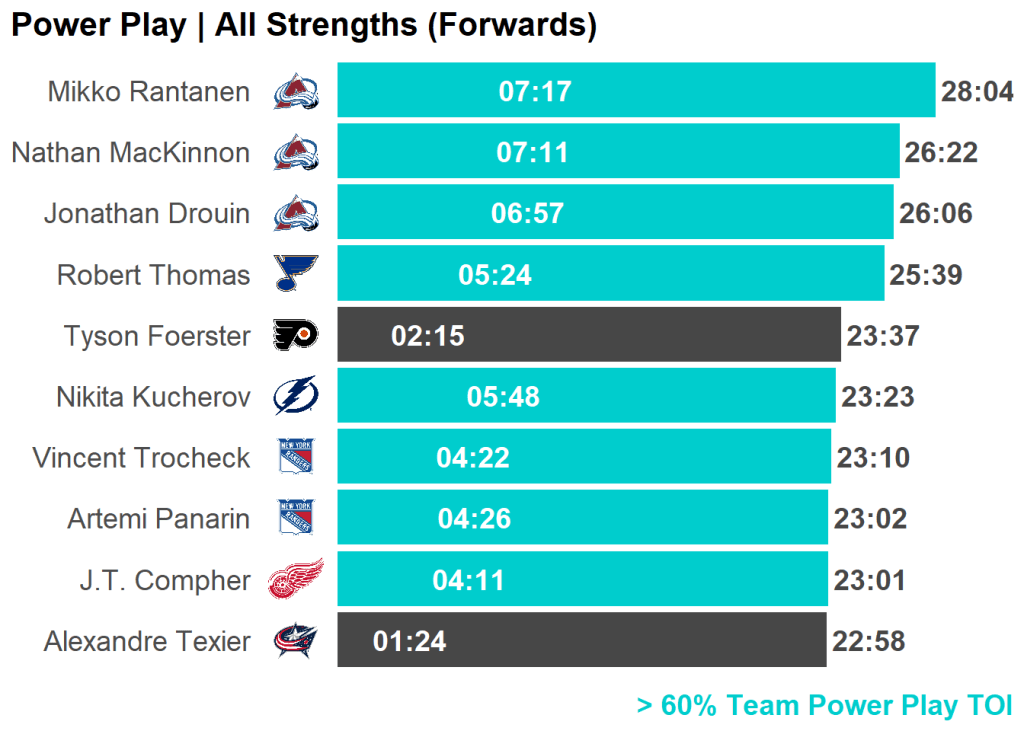1024x731 pixels.
Task: Click the Avalanche logo next to Jonathan Drouin
Action: coord(296,214)
